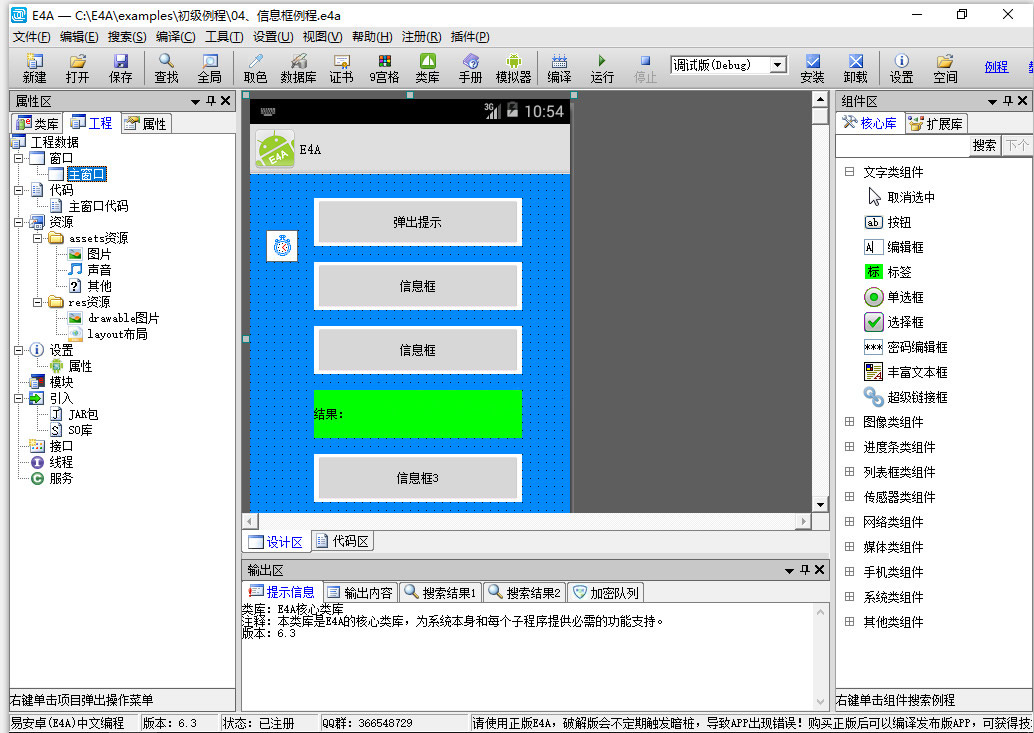Launch the 模拟器 Android emulator
Screen dimensions: 1034x733
point(513,68)
